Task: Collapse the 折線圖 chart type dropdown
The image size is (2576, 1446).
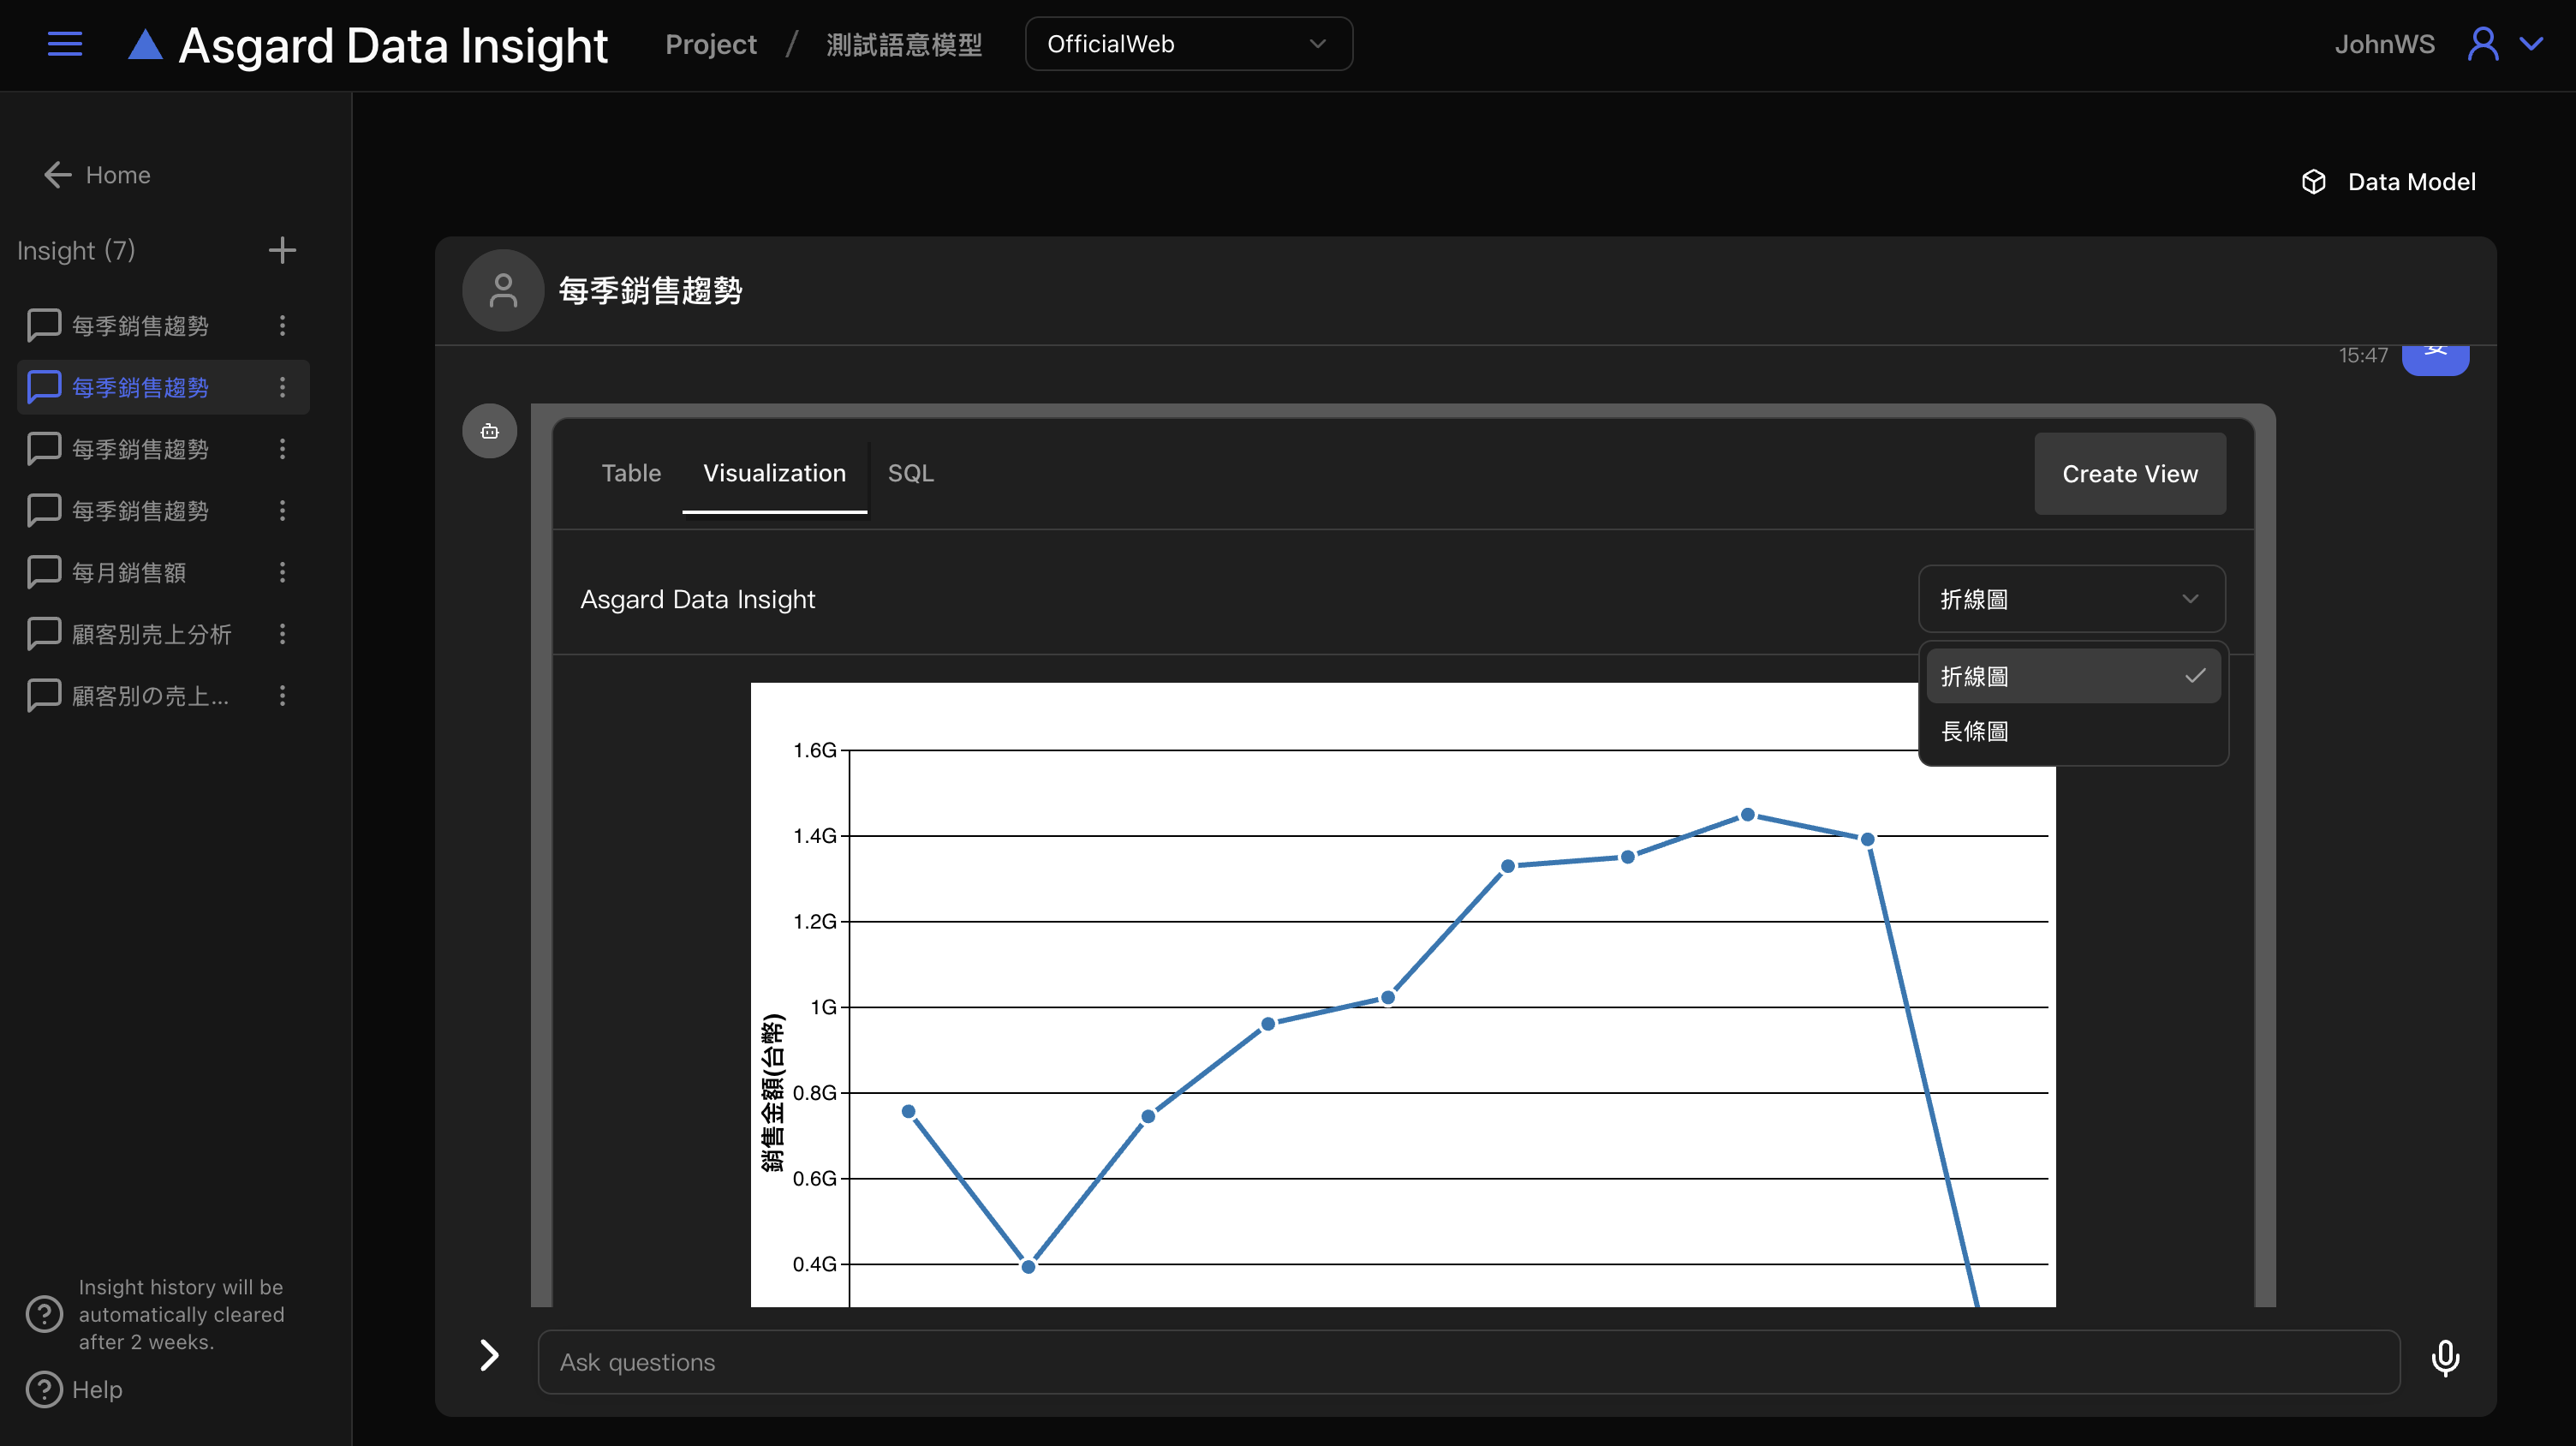Action: click(2071, 599)
